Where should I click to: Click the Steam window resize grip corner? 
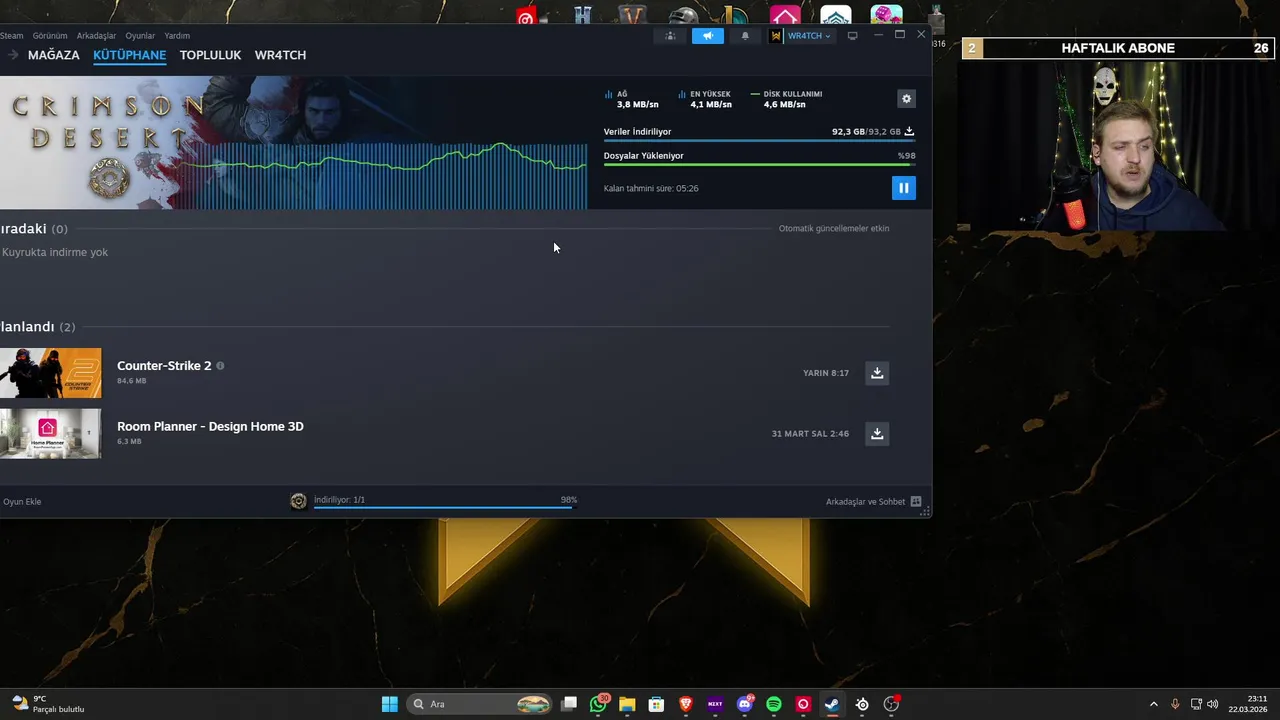tap(926, 512)
